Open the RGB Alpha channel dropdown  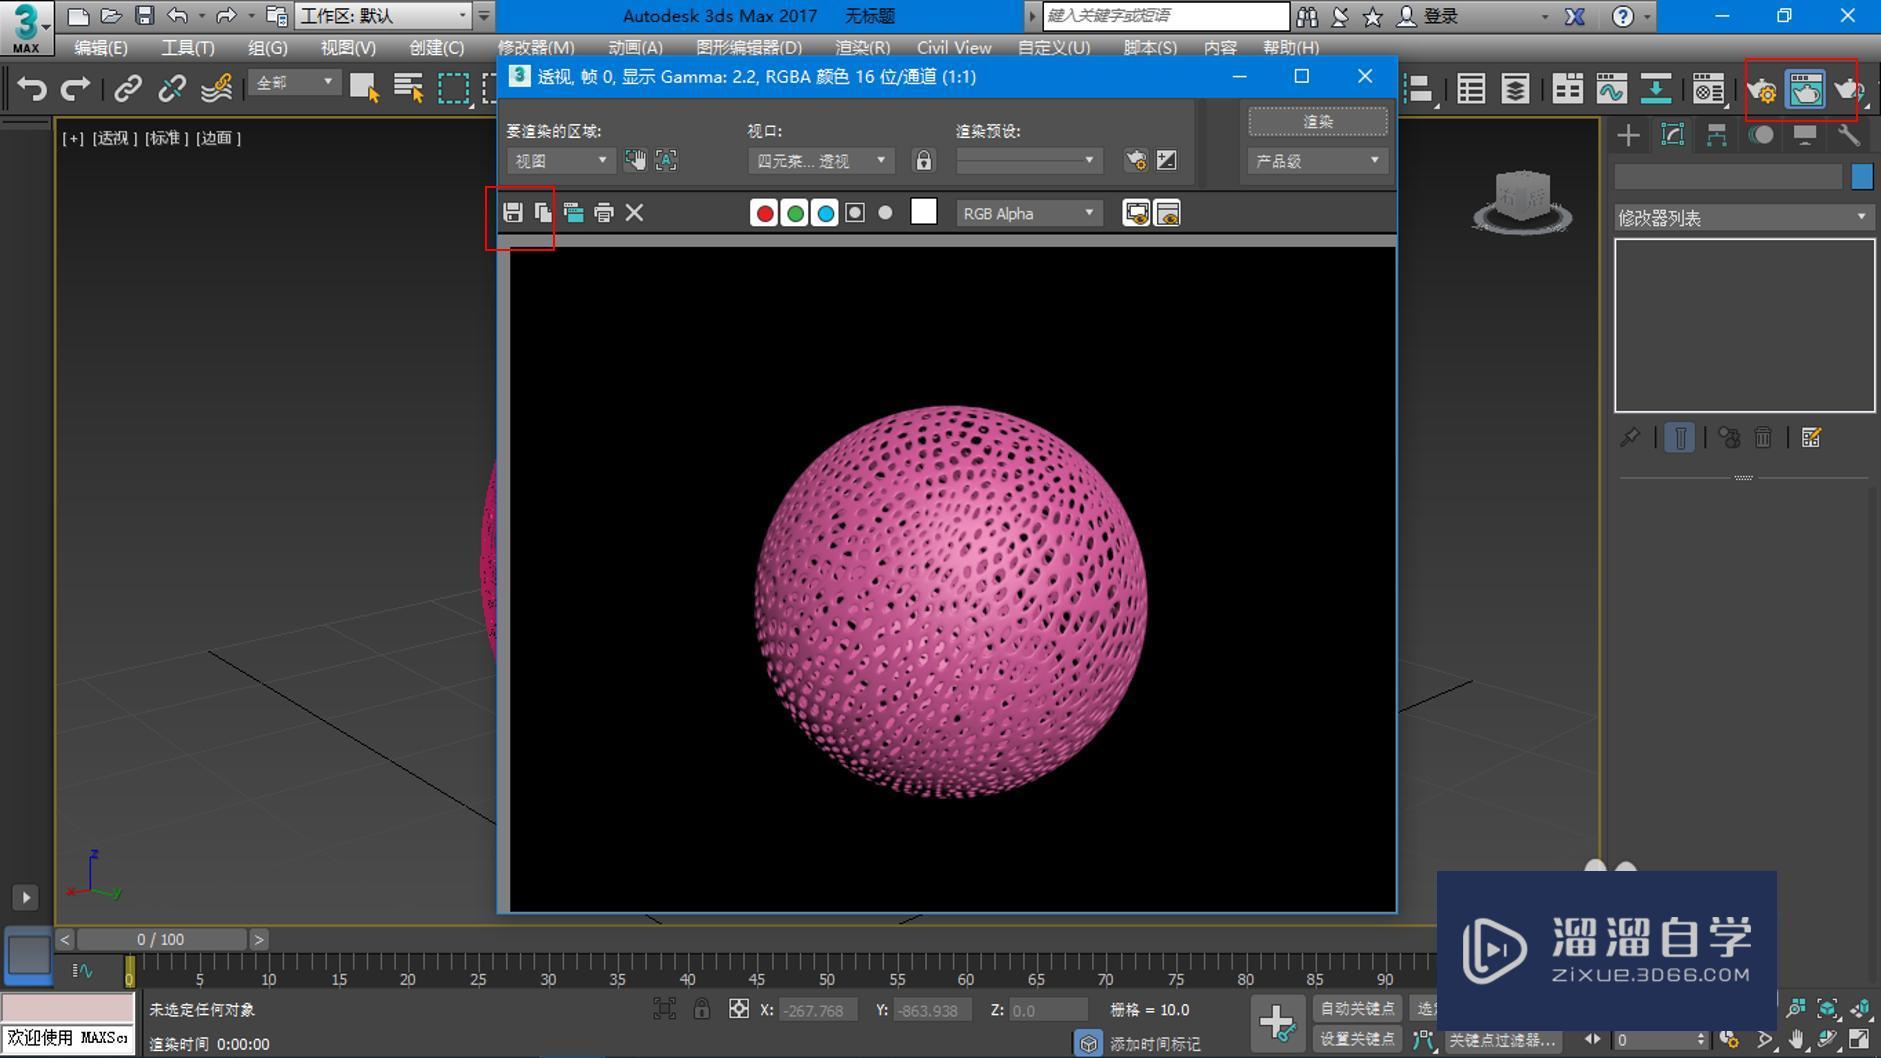1029,213
